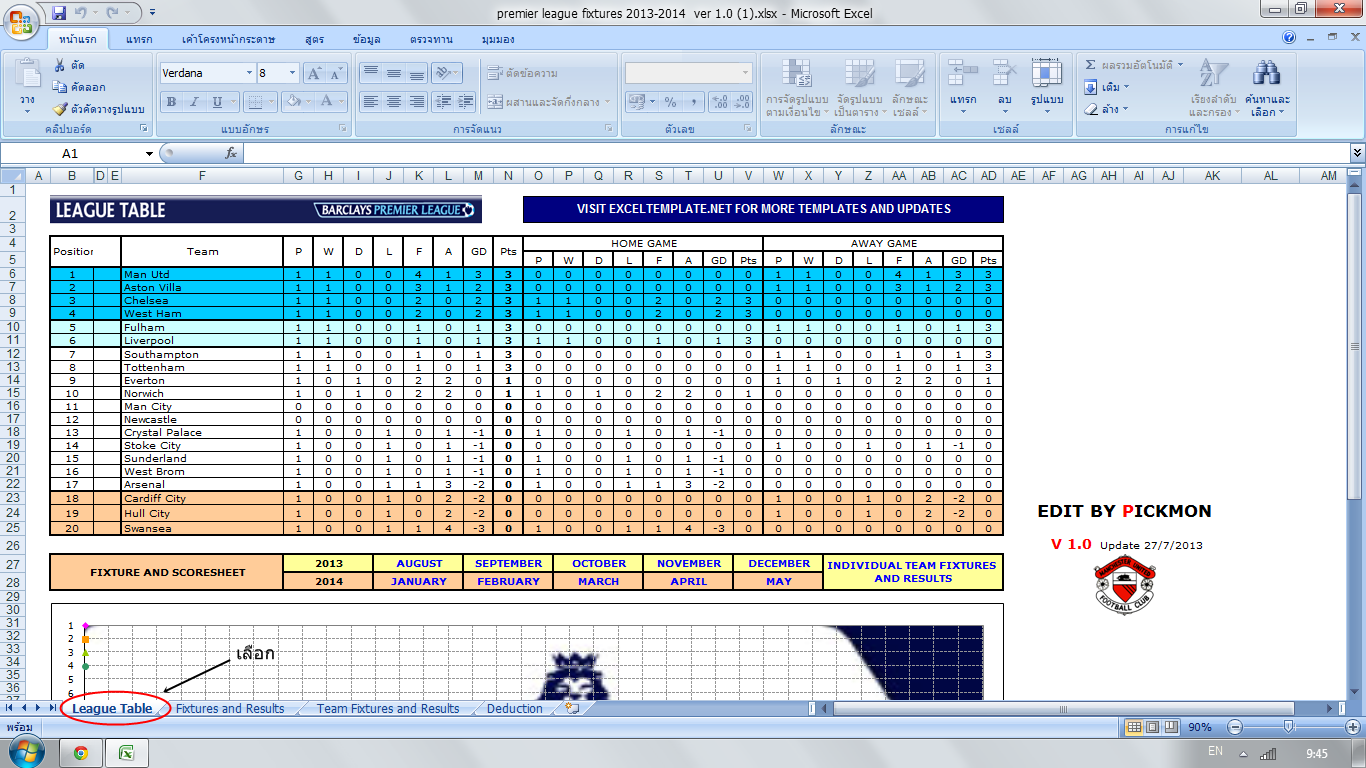Select the Format Painter brush
The height and width of the screenshot is (768, 1366).
pyautogui.click(x=61, y=109)
